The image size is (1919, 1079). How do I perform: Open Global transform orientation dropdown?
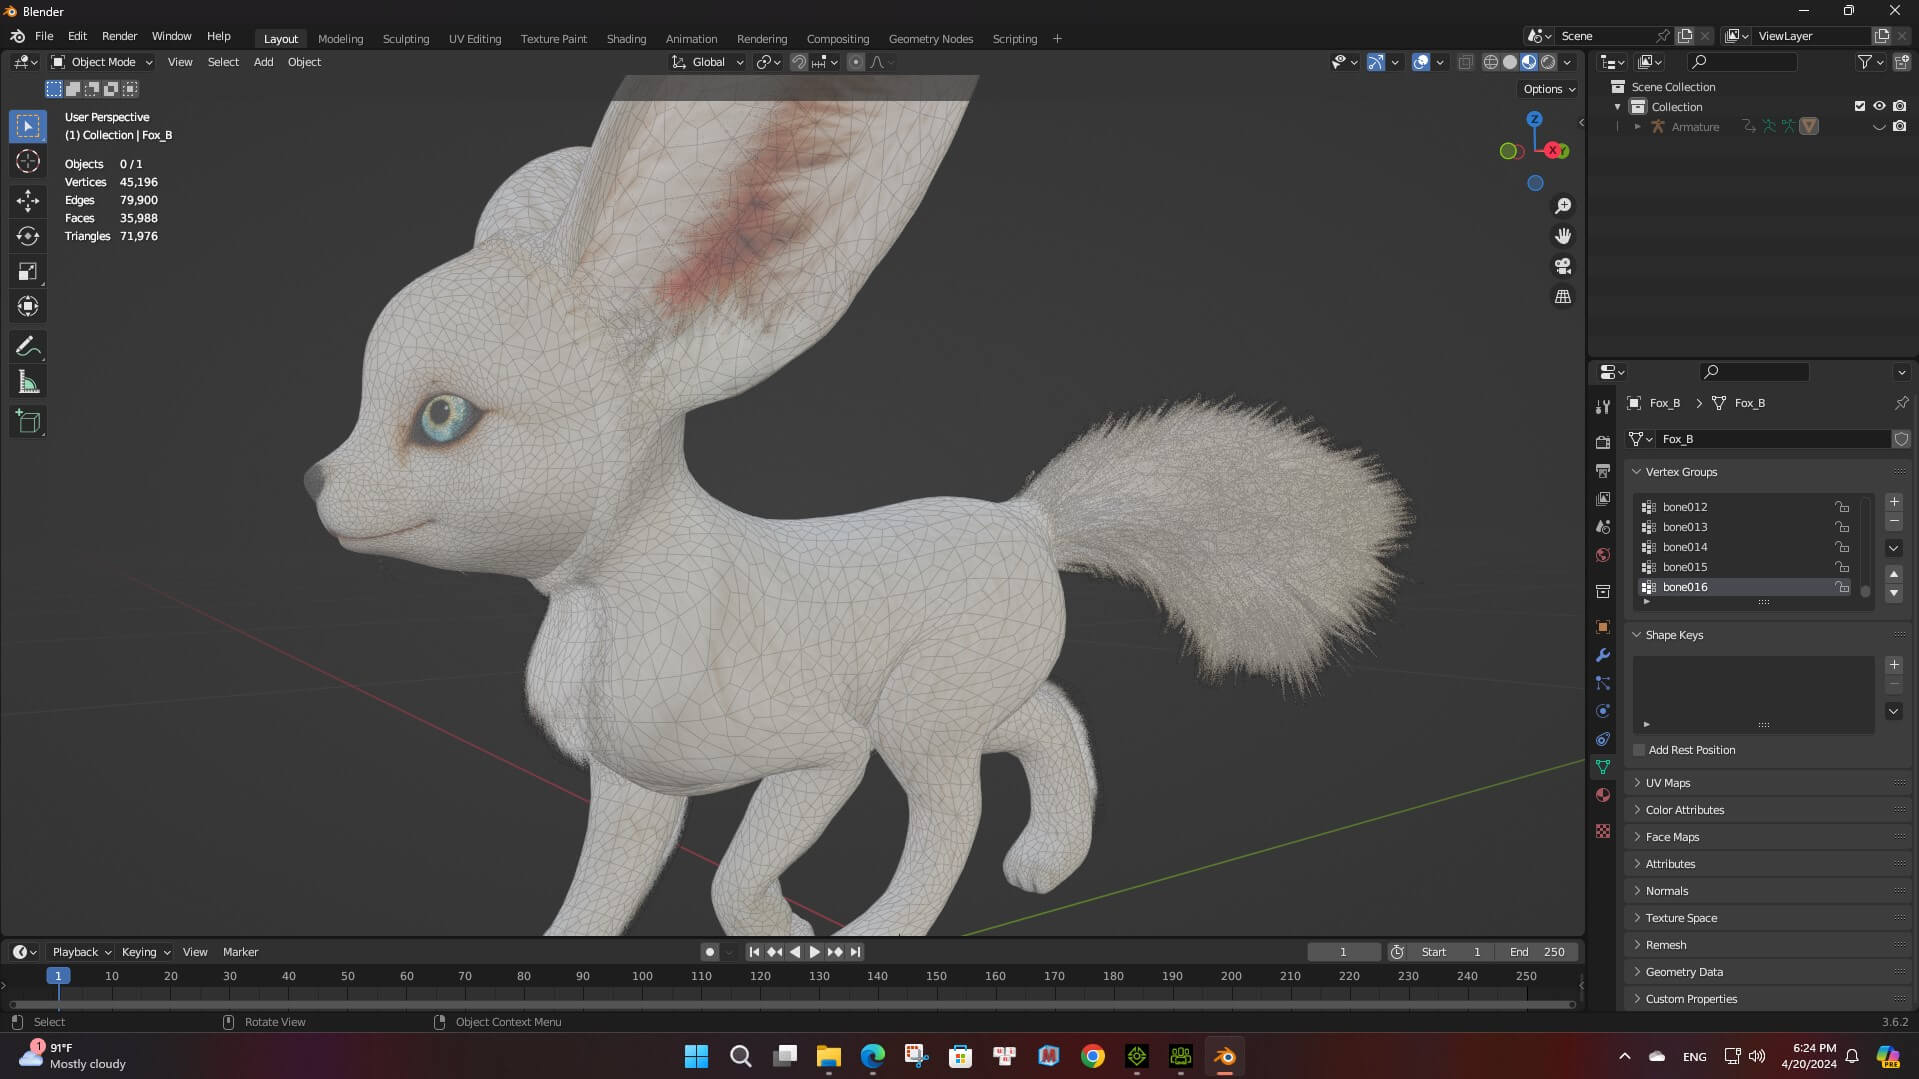click(x=708, y=62)
